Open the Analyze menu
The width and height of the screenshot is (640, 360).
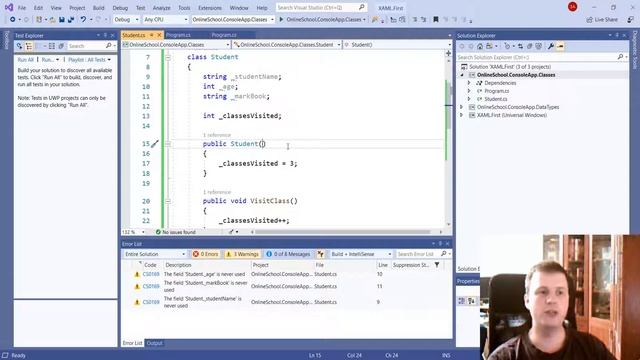coord(162,8)
